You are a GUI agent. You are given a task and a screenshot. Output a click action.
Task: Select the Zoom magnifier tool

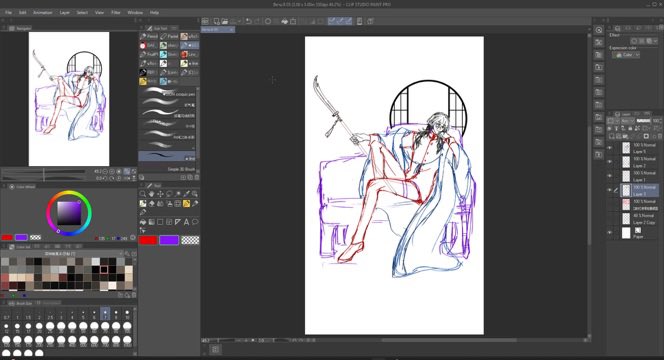[x=143, y=194]
